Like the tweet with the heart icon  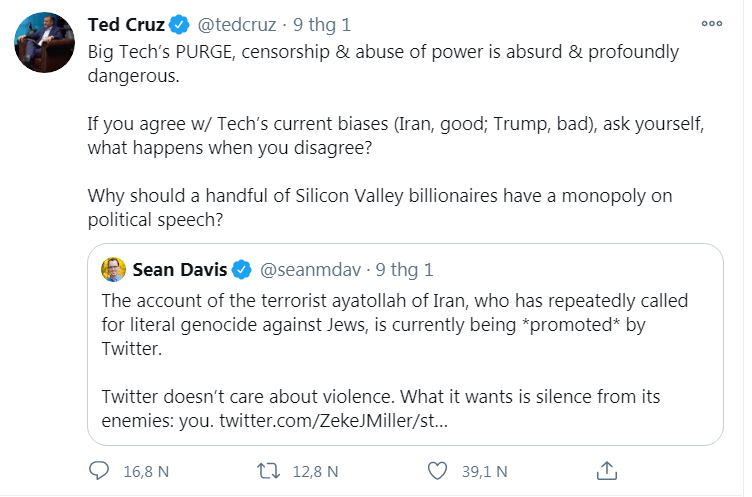(436, 470)
